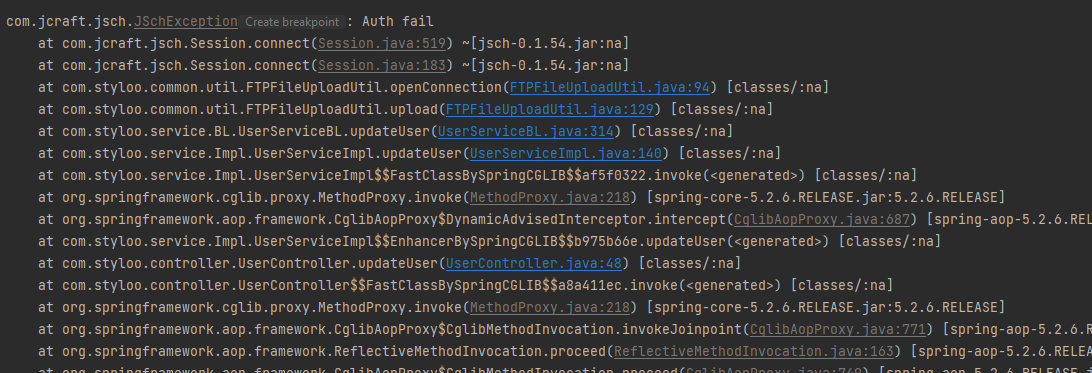Open ReflectiveMethodInvocation.java:163 link

pyautogui.click(x=754, y=351)
